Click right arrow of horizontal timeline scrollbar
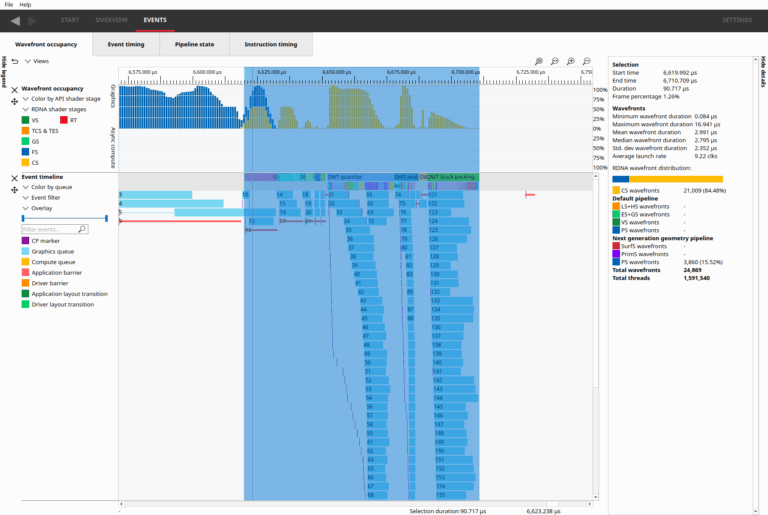Image resolution: width=768 pixels, height=515 pixels. (x=589, y=504)
